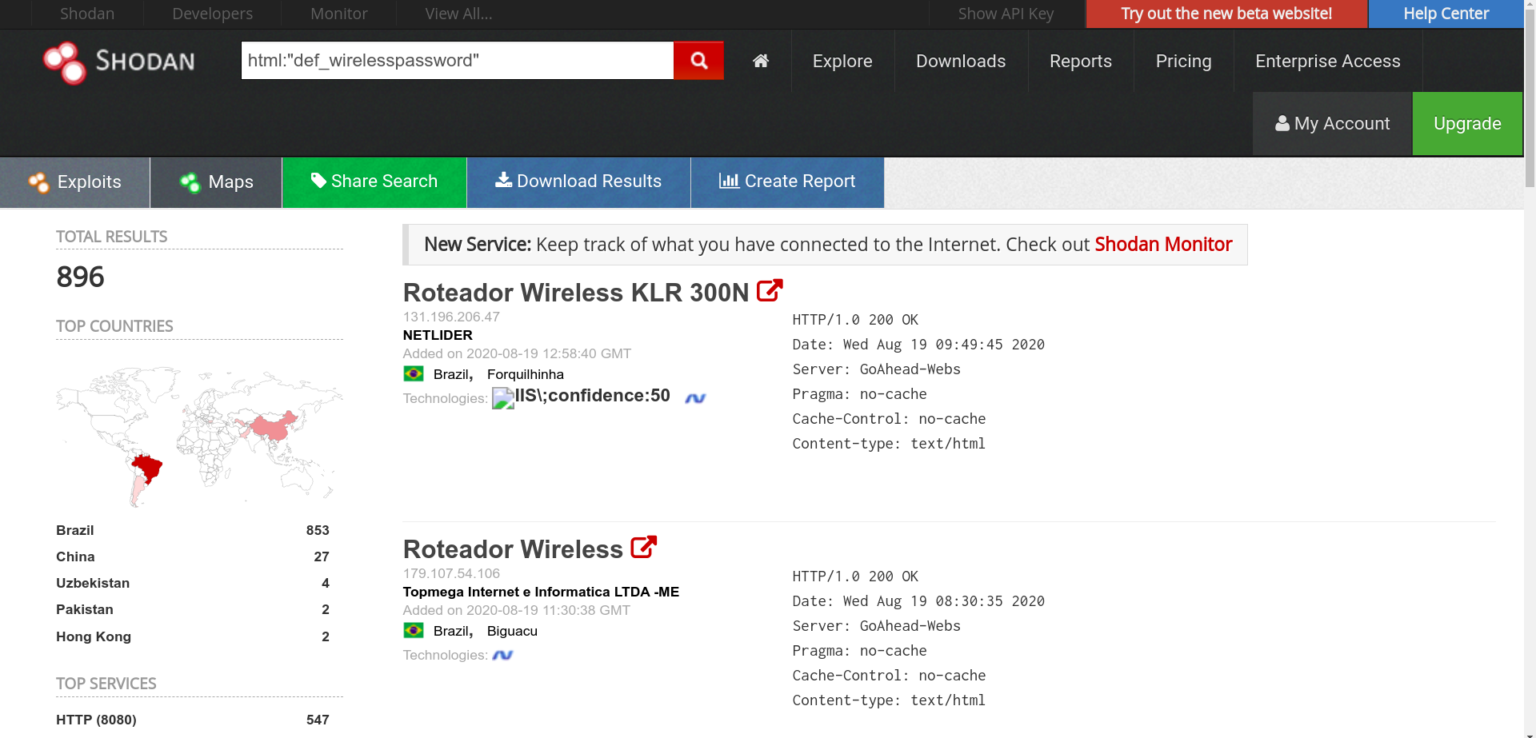Viewport: 1536px width, 738px height.
Task: Click NETLIDER organization
Action: tap(438, 335)
